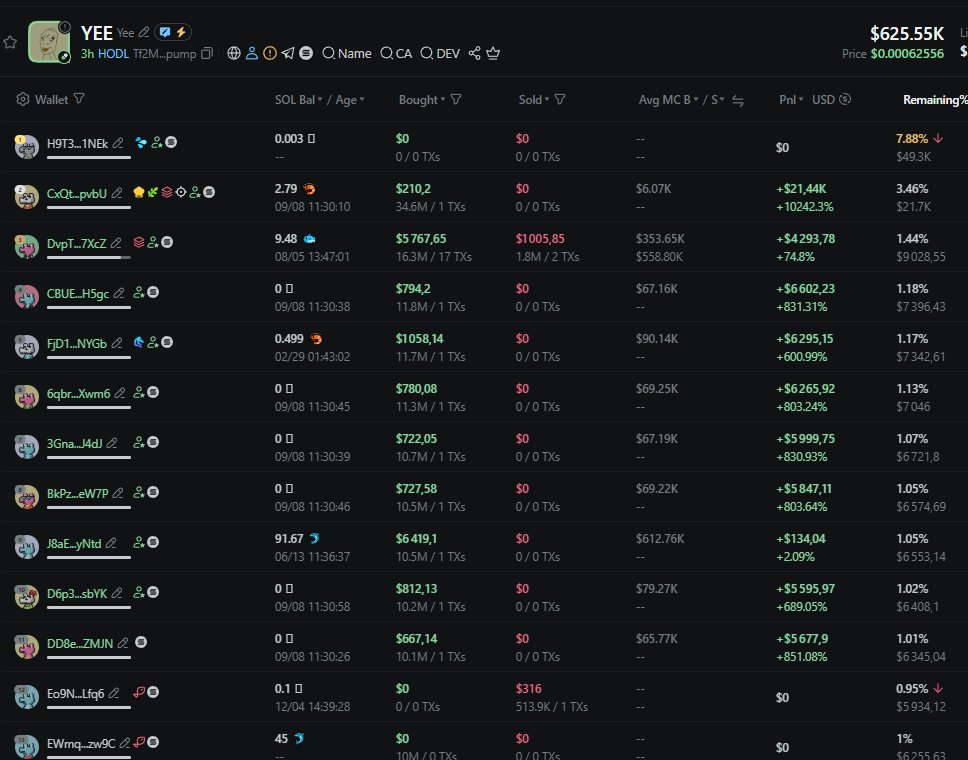Image resolution: width=968 pixels, height=760 pixels.
Task: Sort by Remaining% column
Action: click(935, 100)
